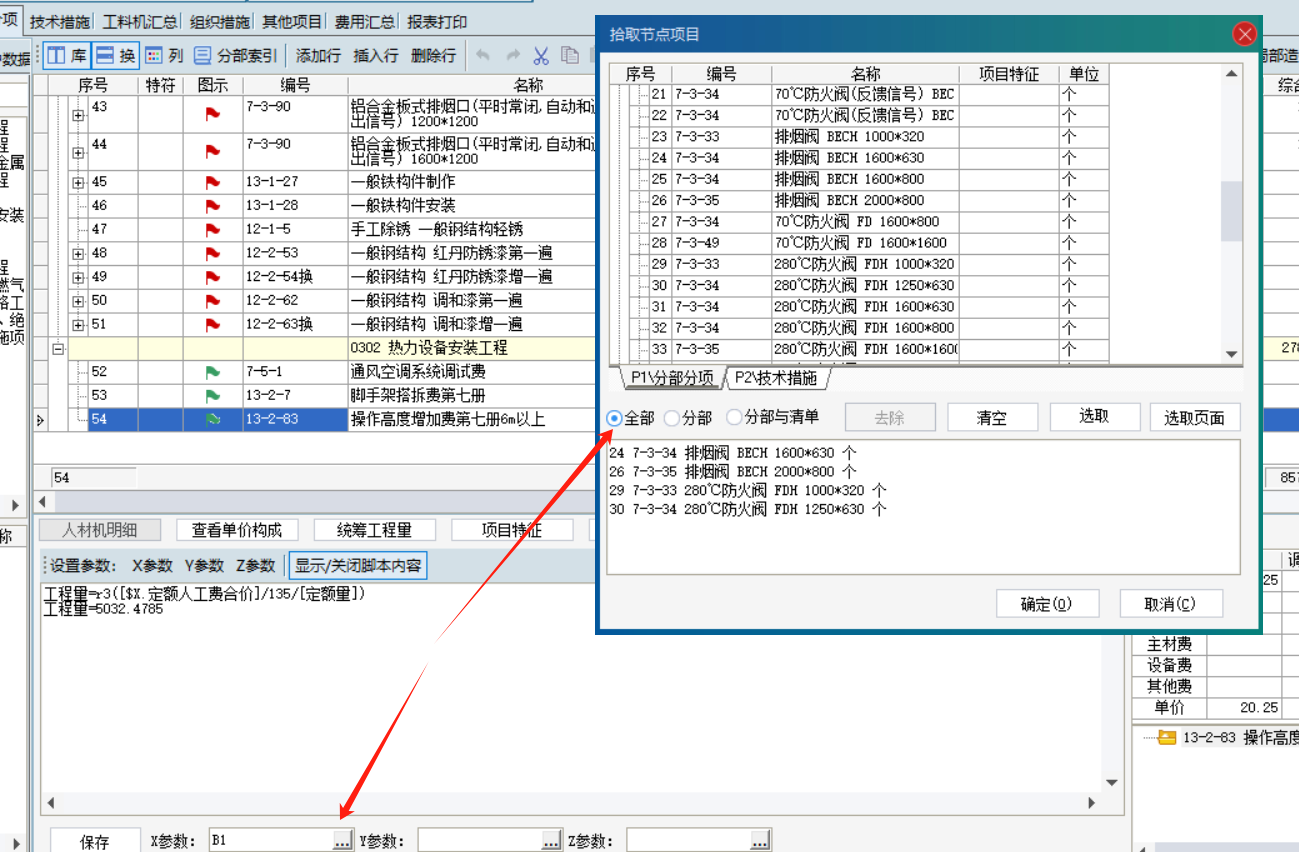Switch to 报表打印 tab

437,21
